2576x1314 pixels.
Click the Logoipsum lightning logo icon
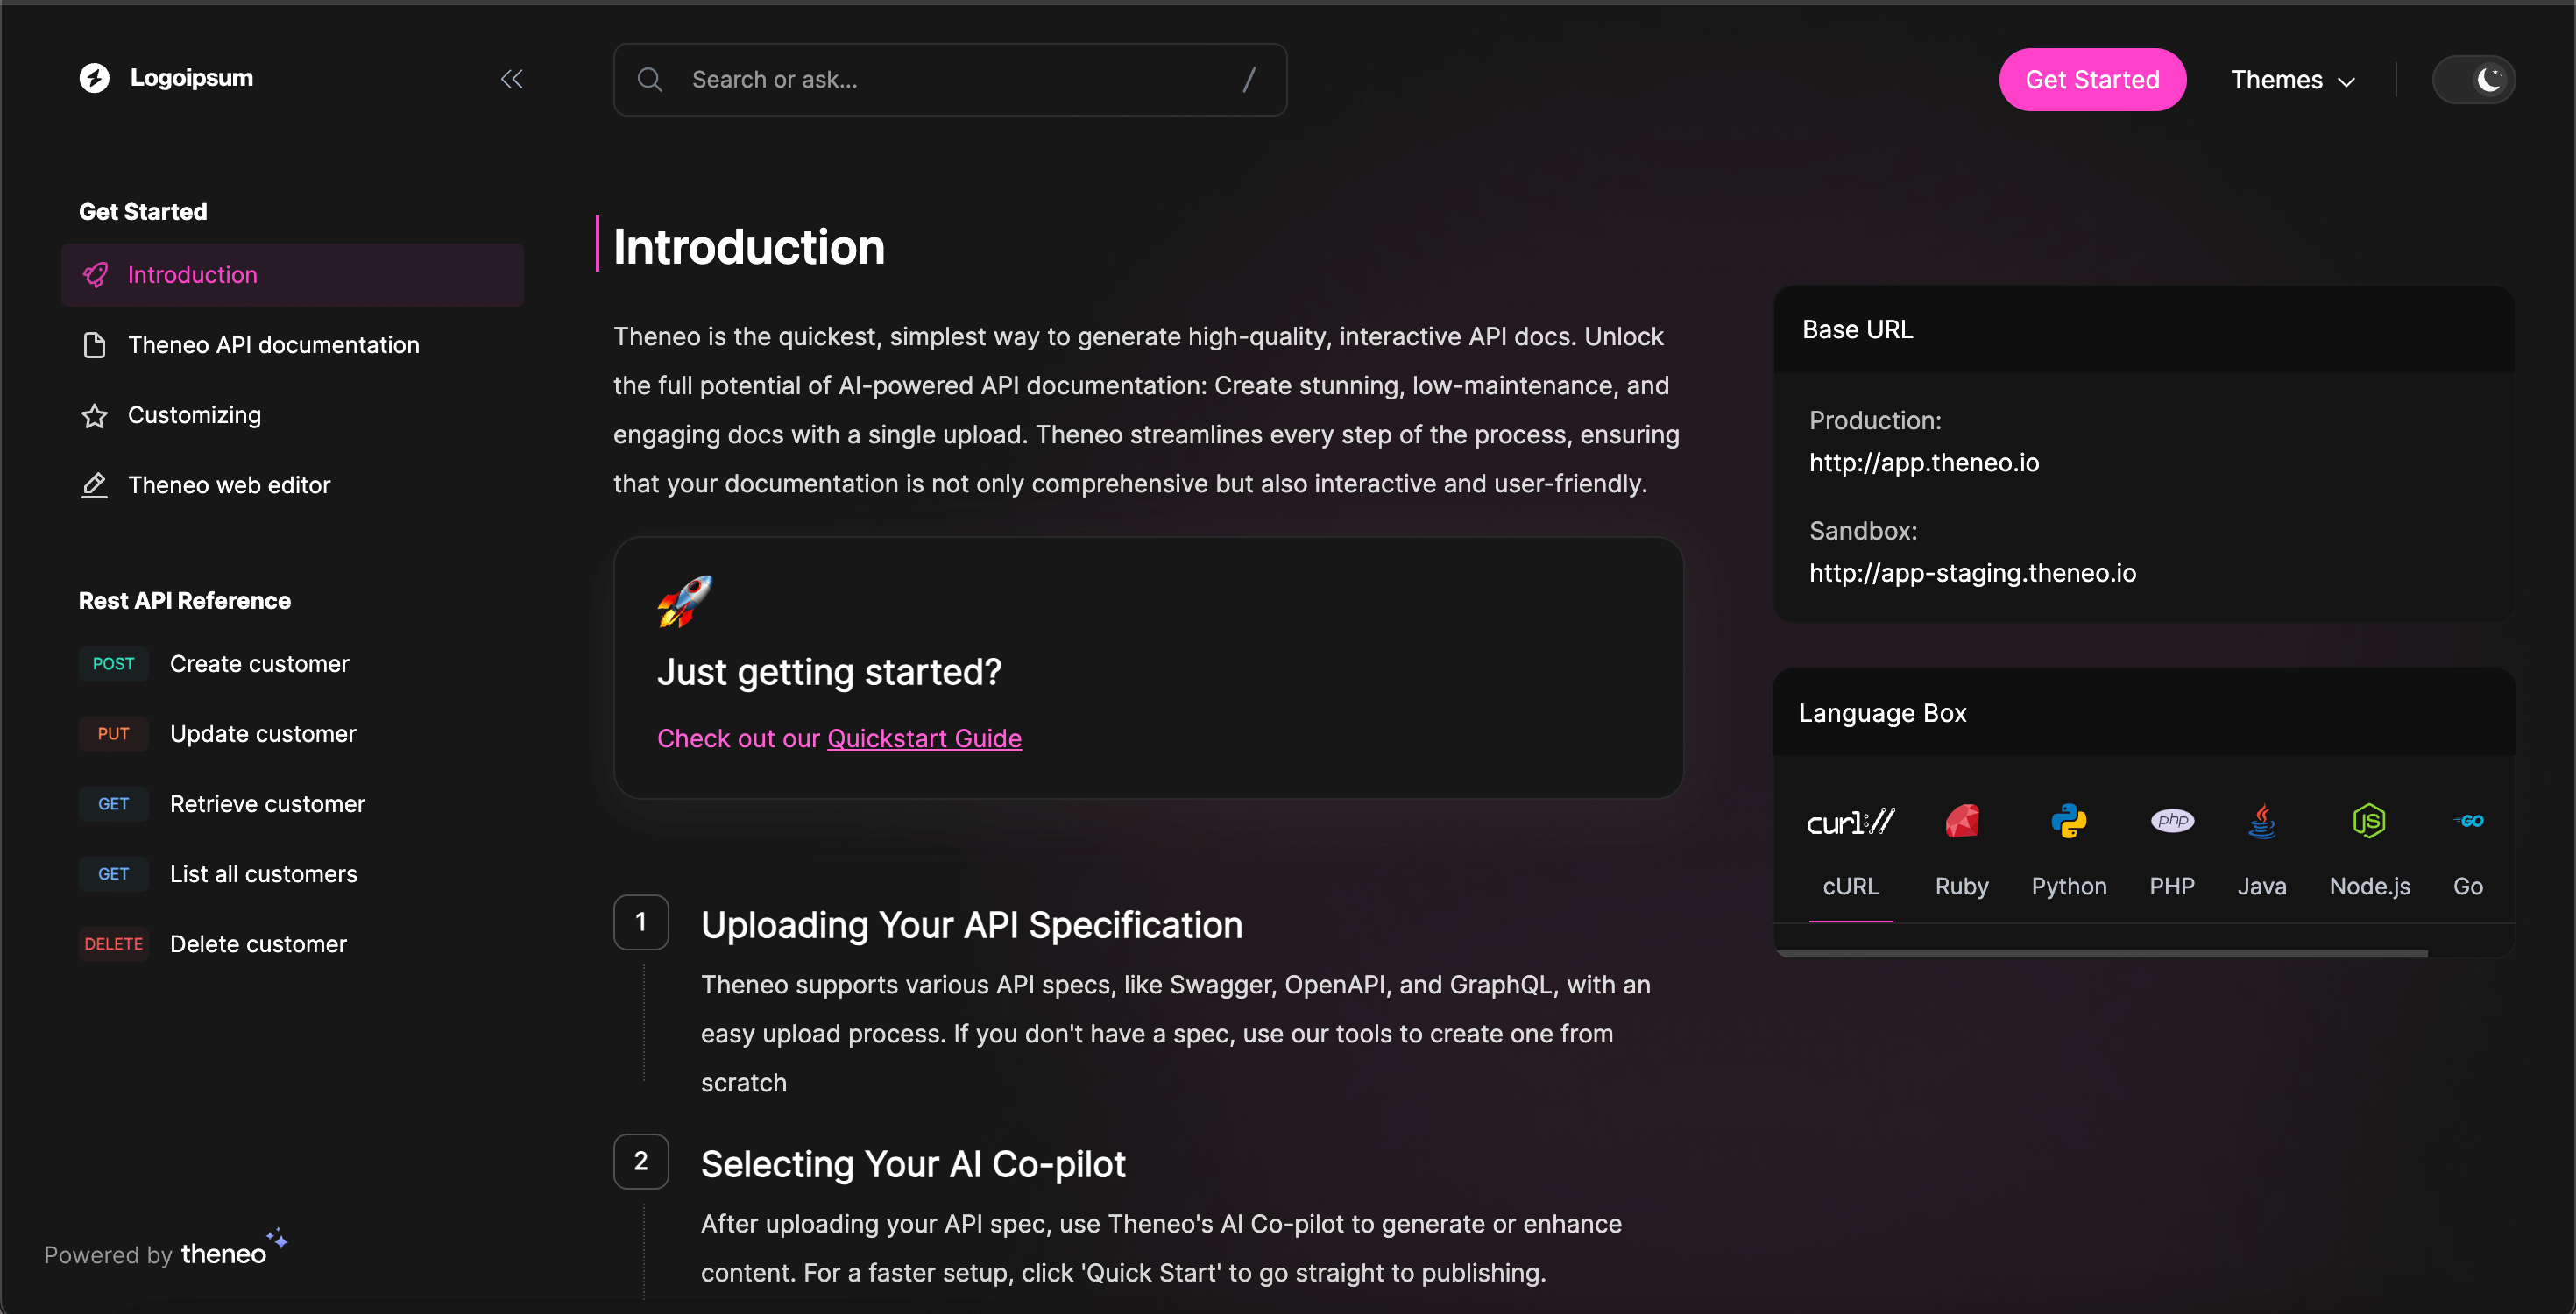coord(94,78)
